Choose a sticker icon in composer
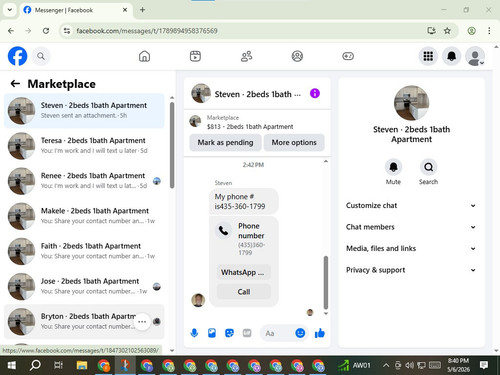 coord(229,333)
